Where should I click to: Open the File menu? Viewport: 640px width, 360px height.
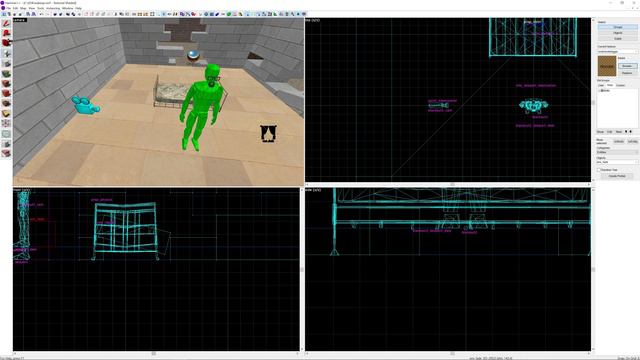(x=8, y=8)
